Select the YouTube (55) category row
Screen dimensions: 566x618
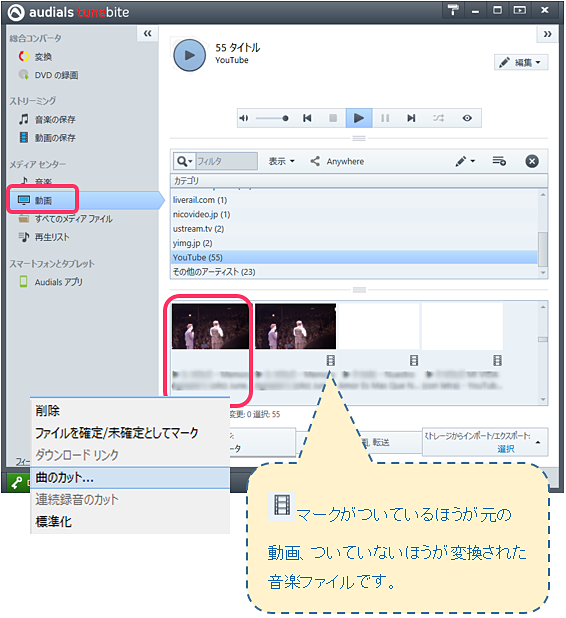[354, 257]
